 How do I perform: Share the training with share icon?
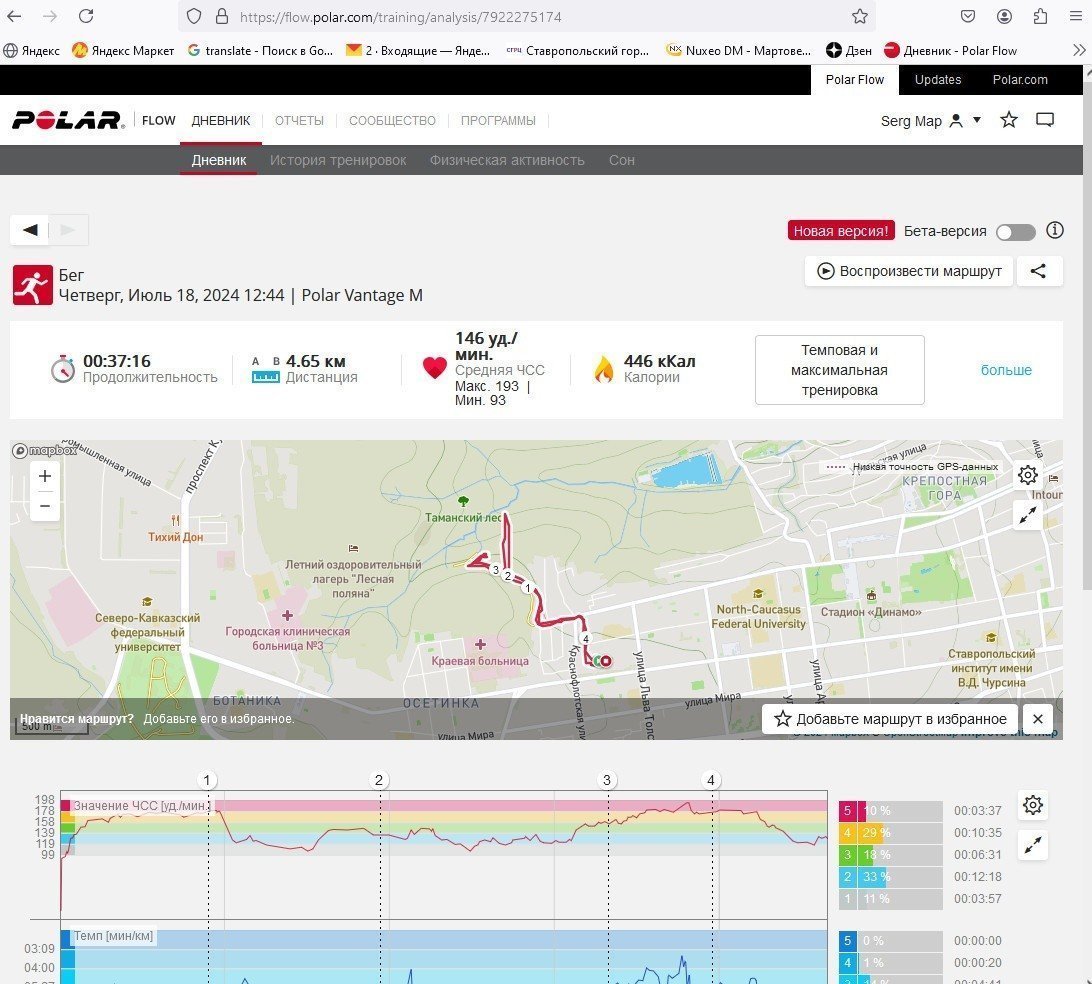[1039, 271]
